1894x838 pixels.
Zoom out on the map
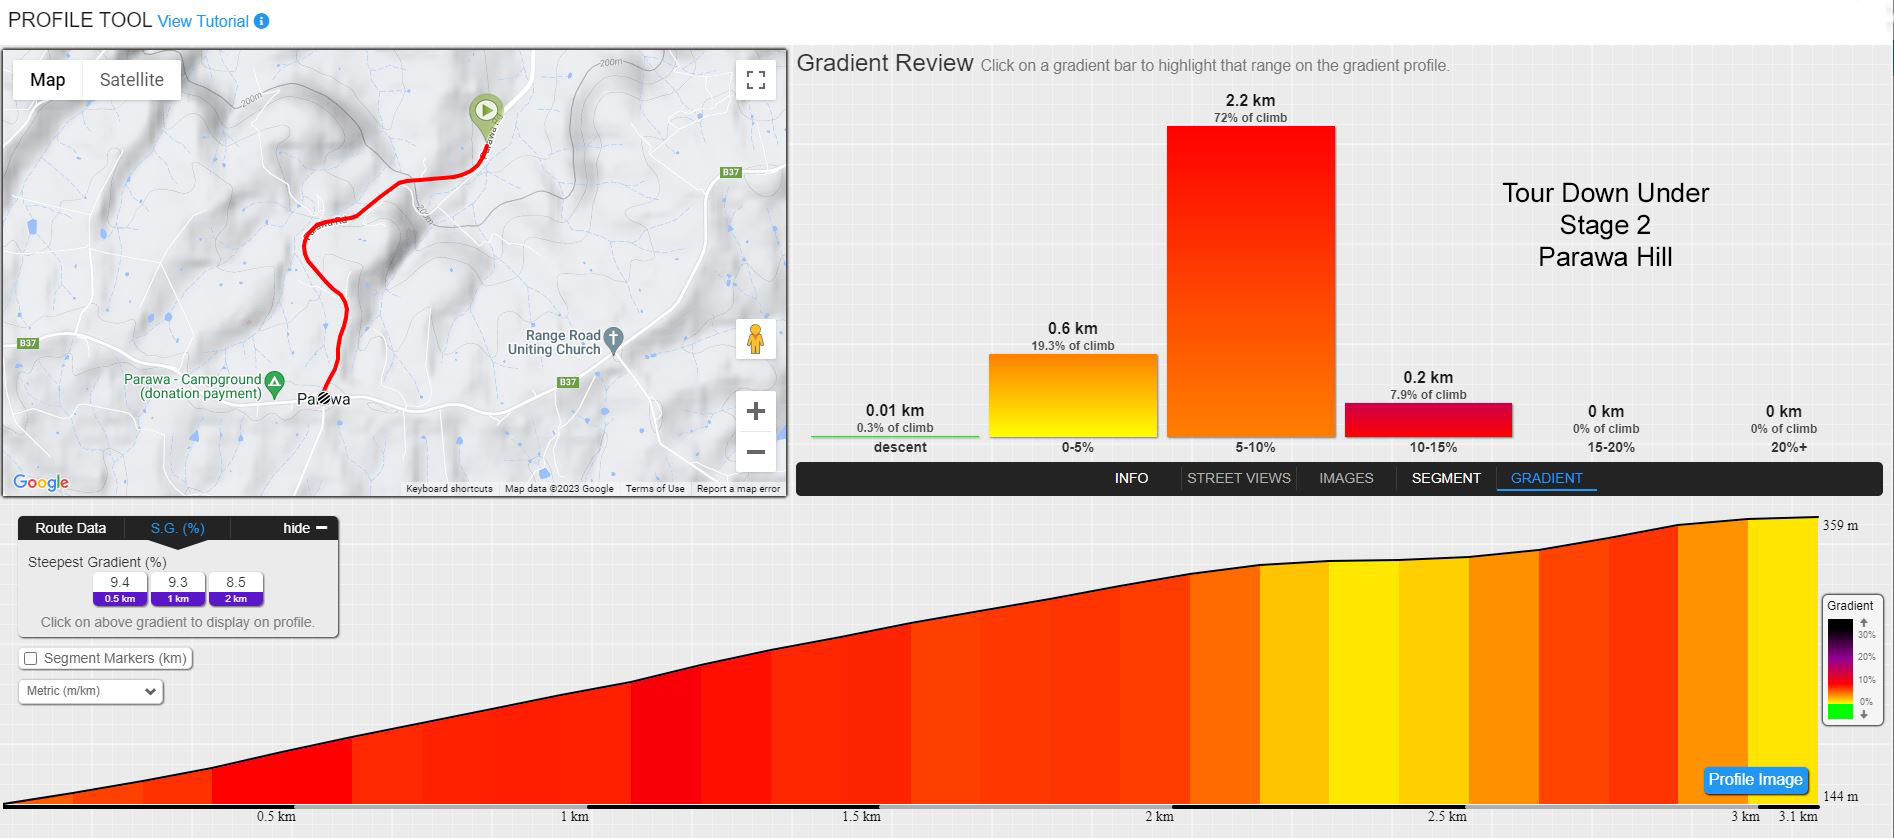[756, 452]
